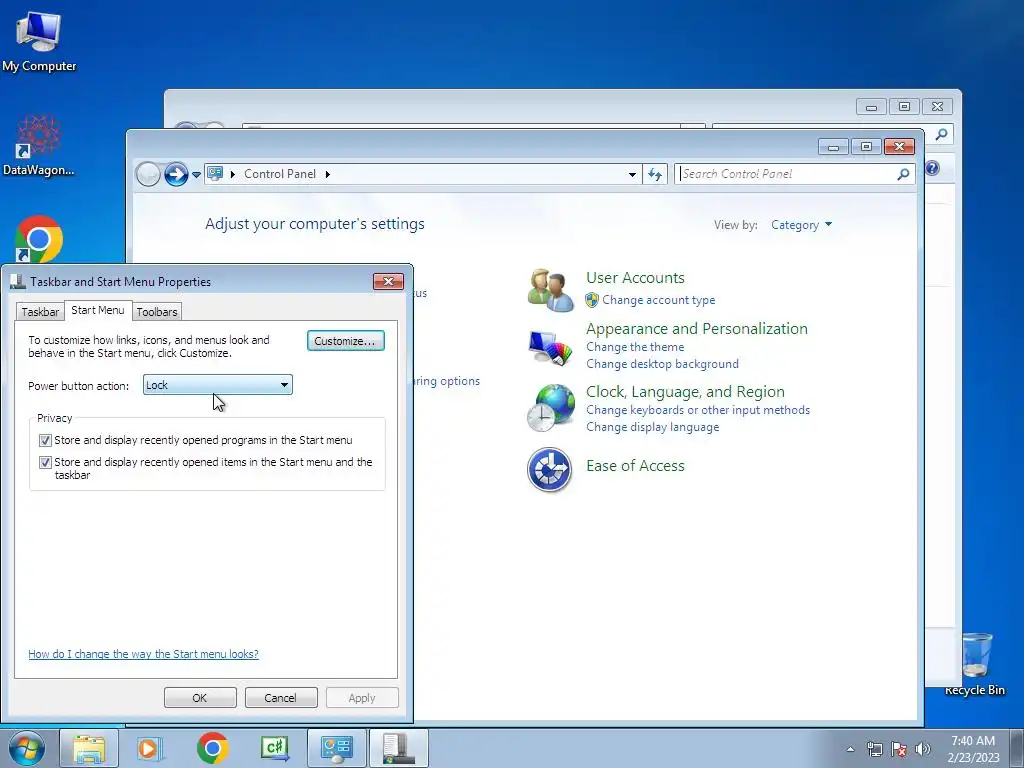
Task: Click Change desktop background link
Action: click(662, 364)
